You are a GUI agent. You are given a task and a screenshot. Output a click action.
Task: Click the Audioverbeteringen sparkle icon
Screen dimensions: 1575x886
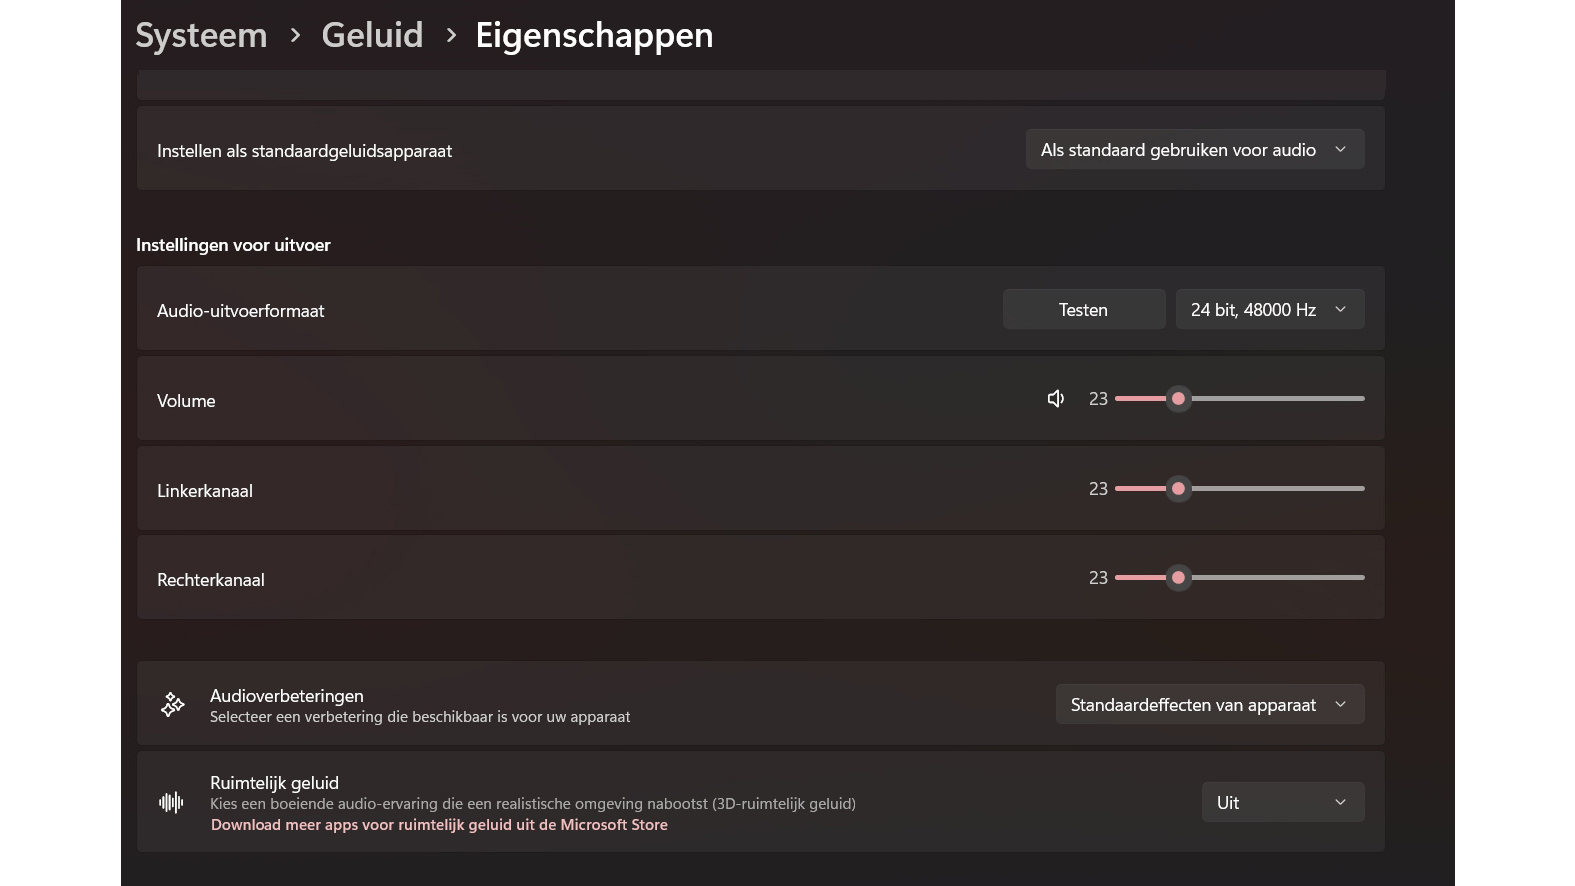pos(172,704)
